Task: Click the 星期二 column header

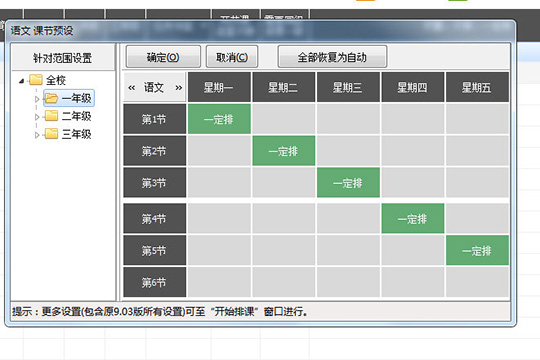Action: [x=283, y=87]
